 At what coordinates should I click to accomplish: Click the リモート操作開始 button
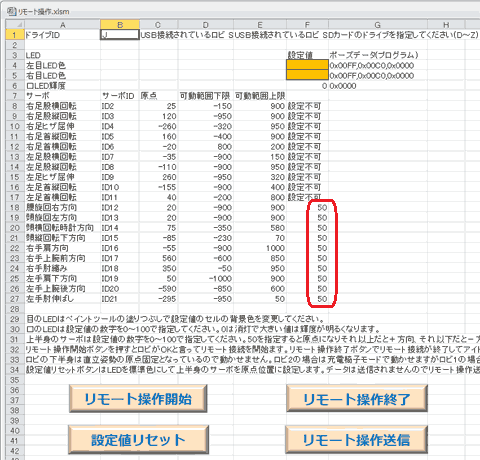138,399
